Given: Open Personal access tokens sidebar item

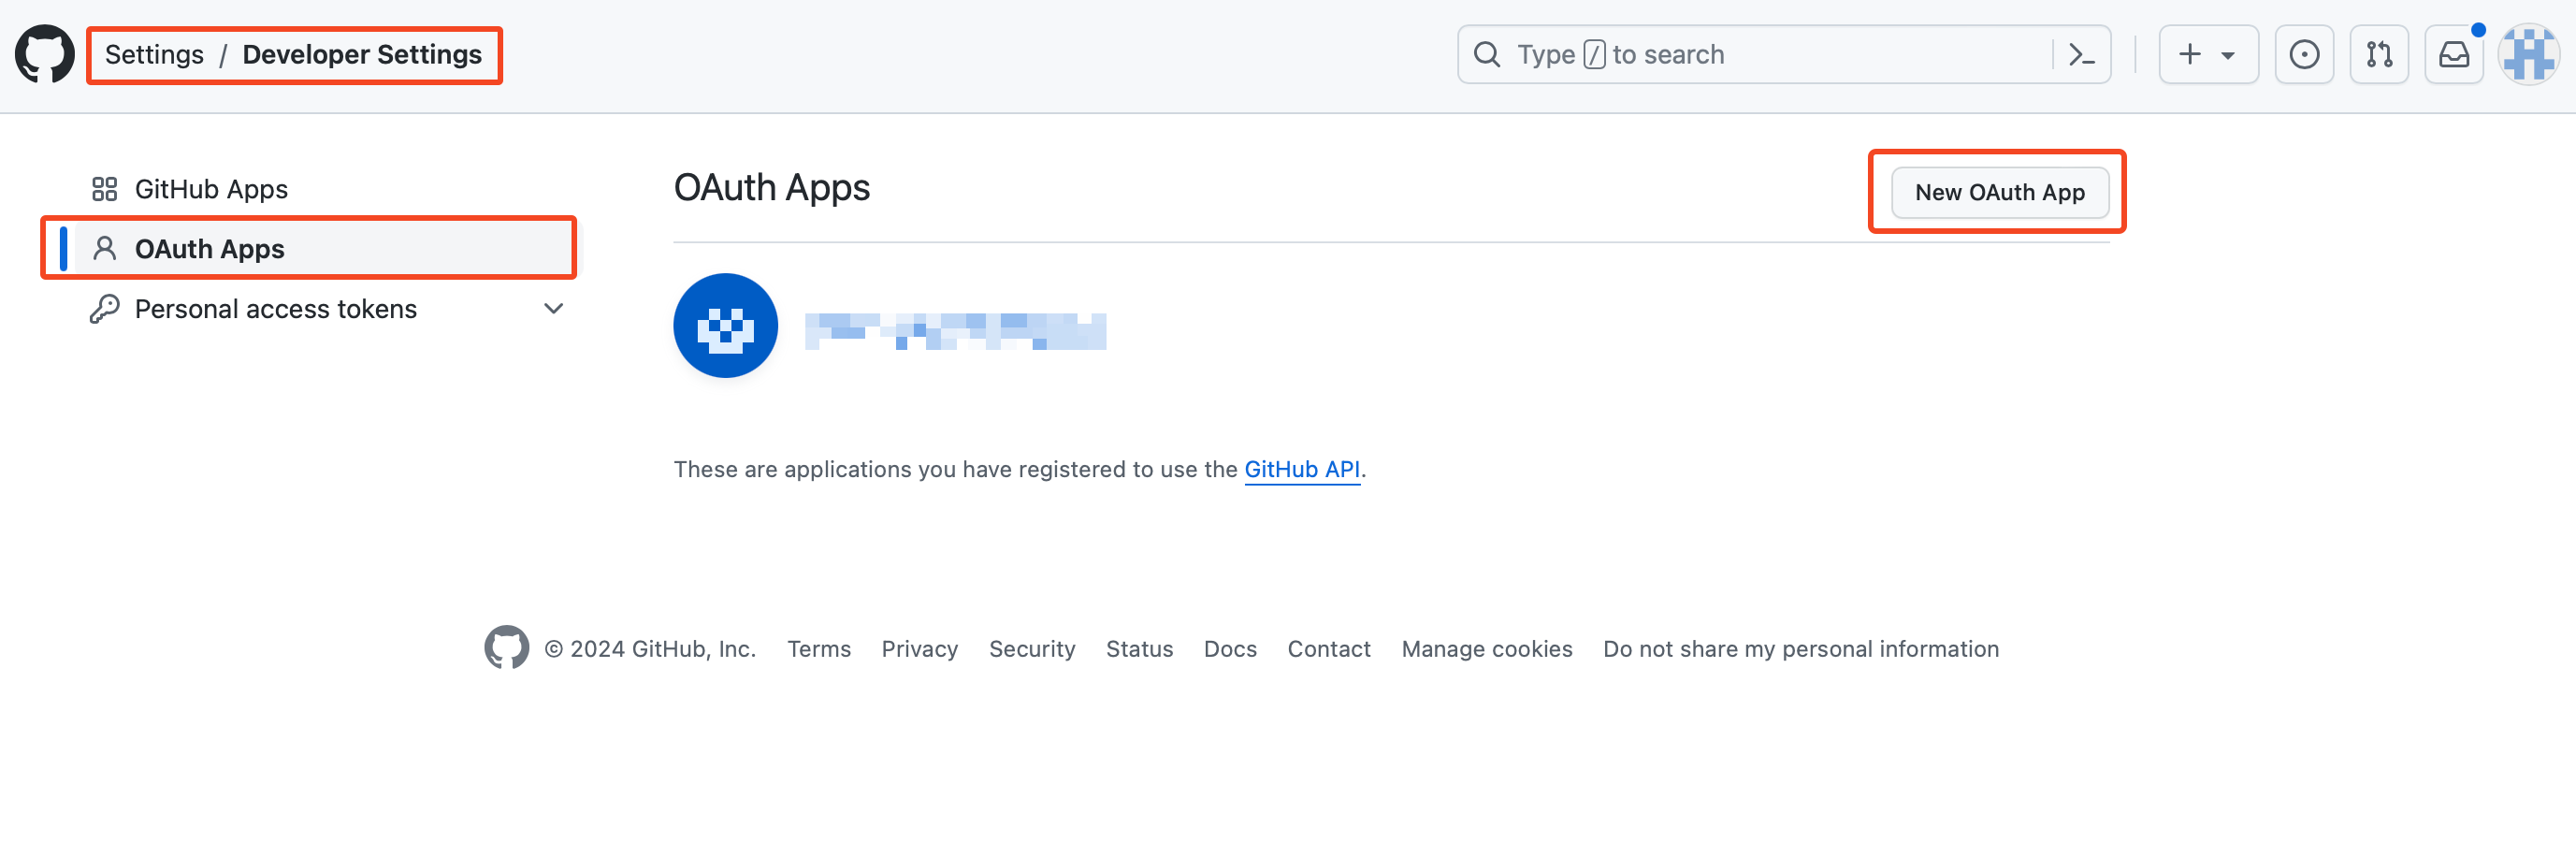Looking at the screenshot, I should point(275,309).
